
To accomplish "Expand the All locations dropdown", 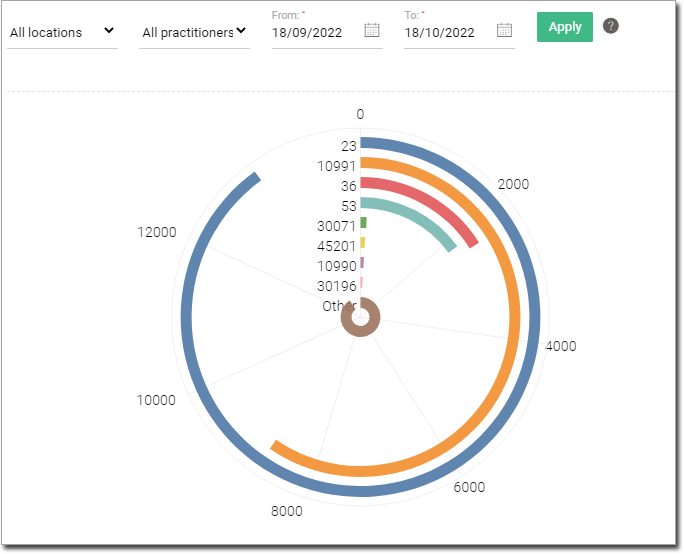I will click(x=60, y=32).
